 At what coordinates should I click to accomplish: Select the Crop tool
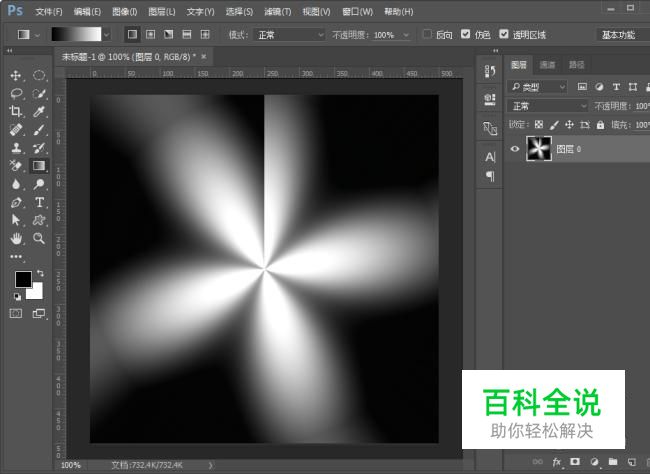coord(16,111)
